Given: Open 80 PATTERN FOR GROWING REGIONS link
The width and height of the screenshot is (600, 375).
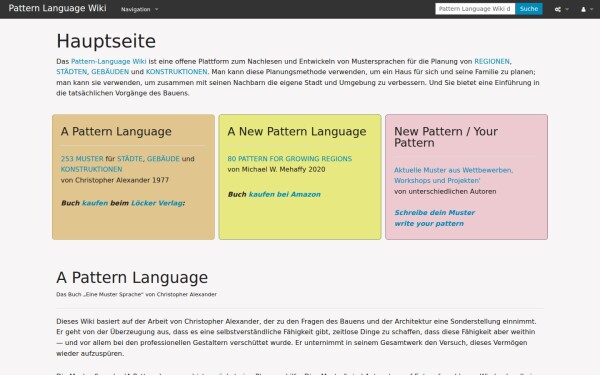Looking at the screenshot, I should pyautogui.click(x=290, y=159).
